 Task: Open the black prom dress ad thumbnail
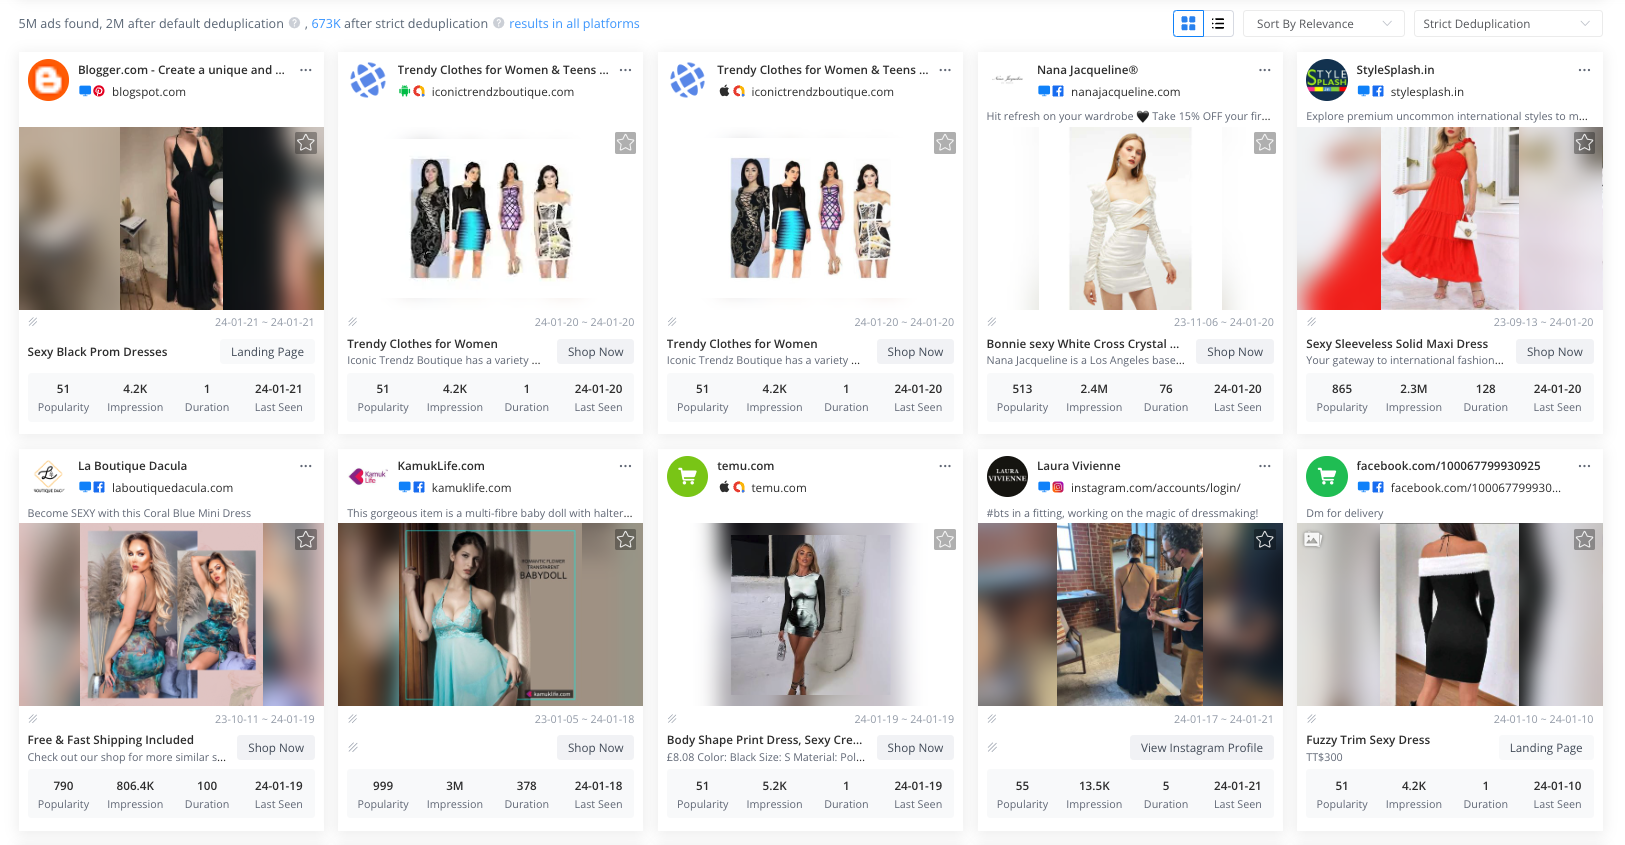pos(171,218)
